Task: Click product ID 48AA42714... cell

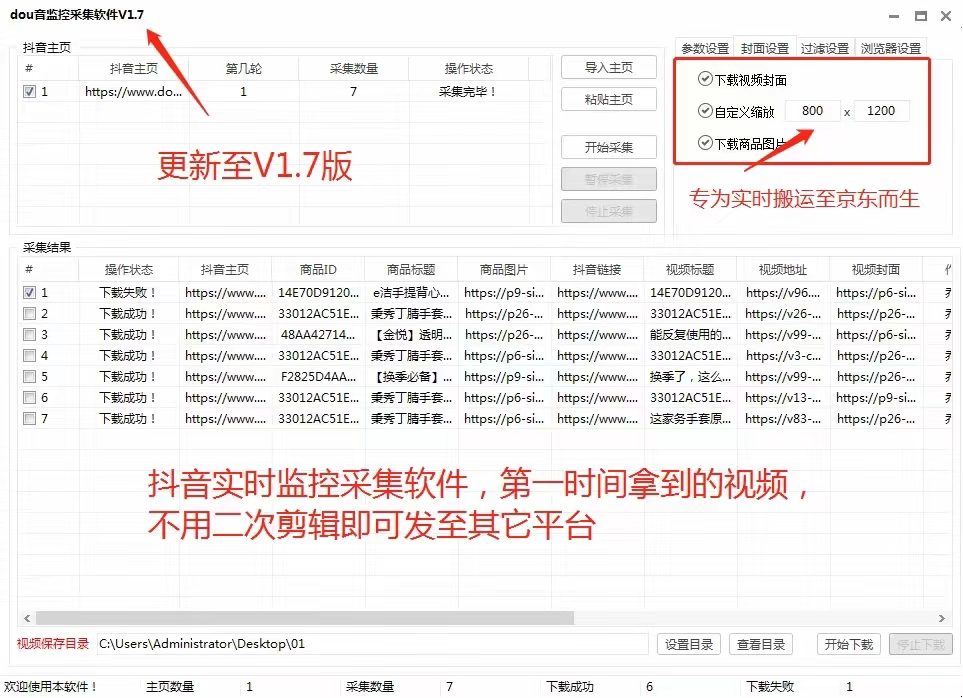Action: [318, 335]
